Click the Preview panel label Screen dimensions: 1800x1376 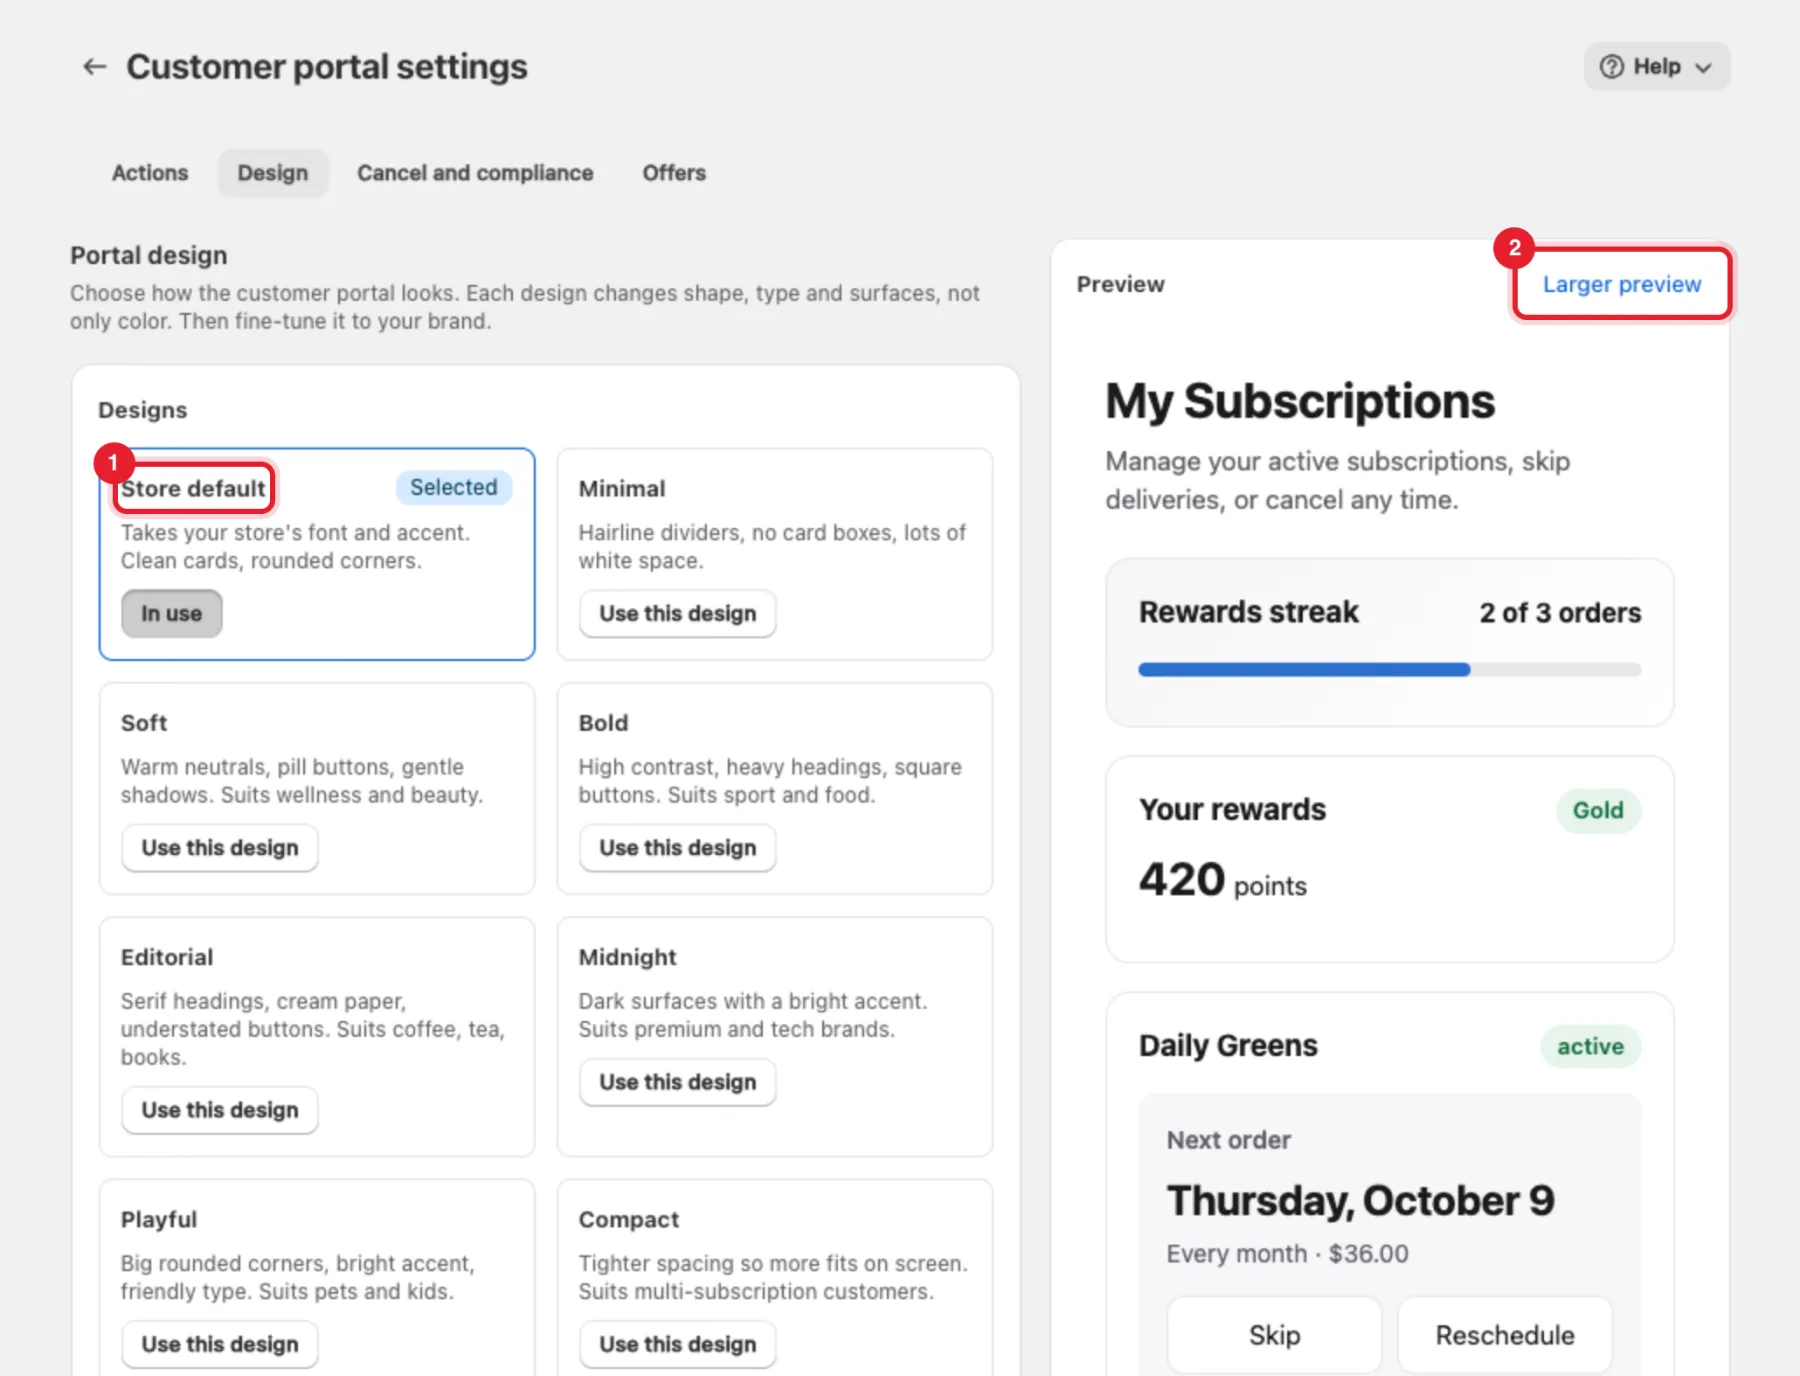pyautogui.click(x=1120, y=284)
